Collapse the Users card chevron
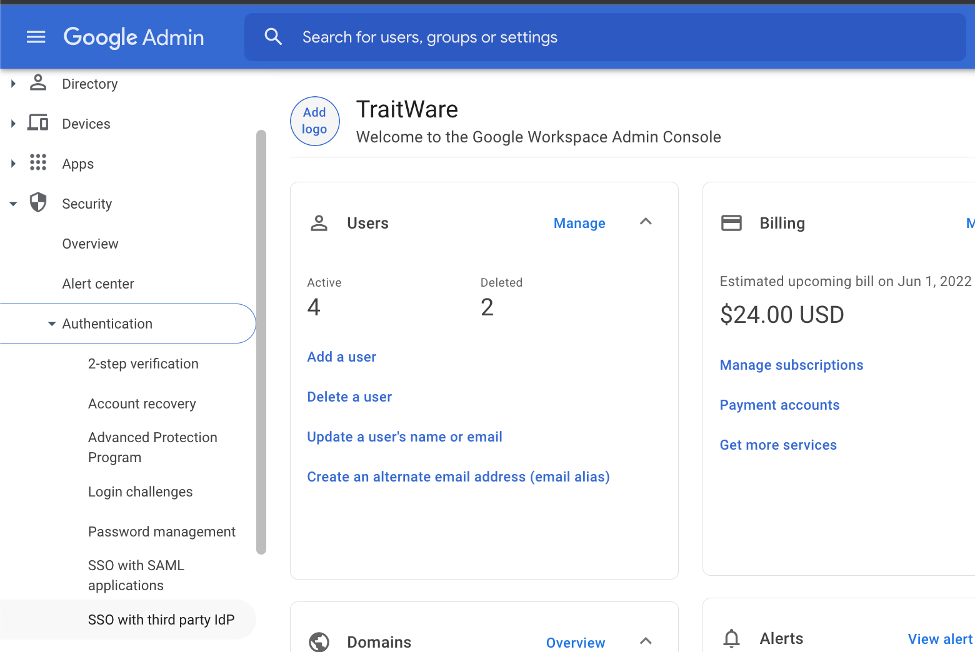Image resolution: width=977 pixels, height=652 pixels. pos(646,222)
